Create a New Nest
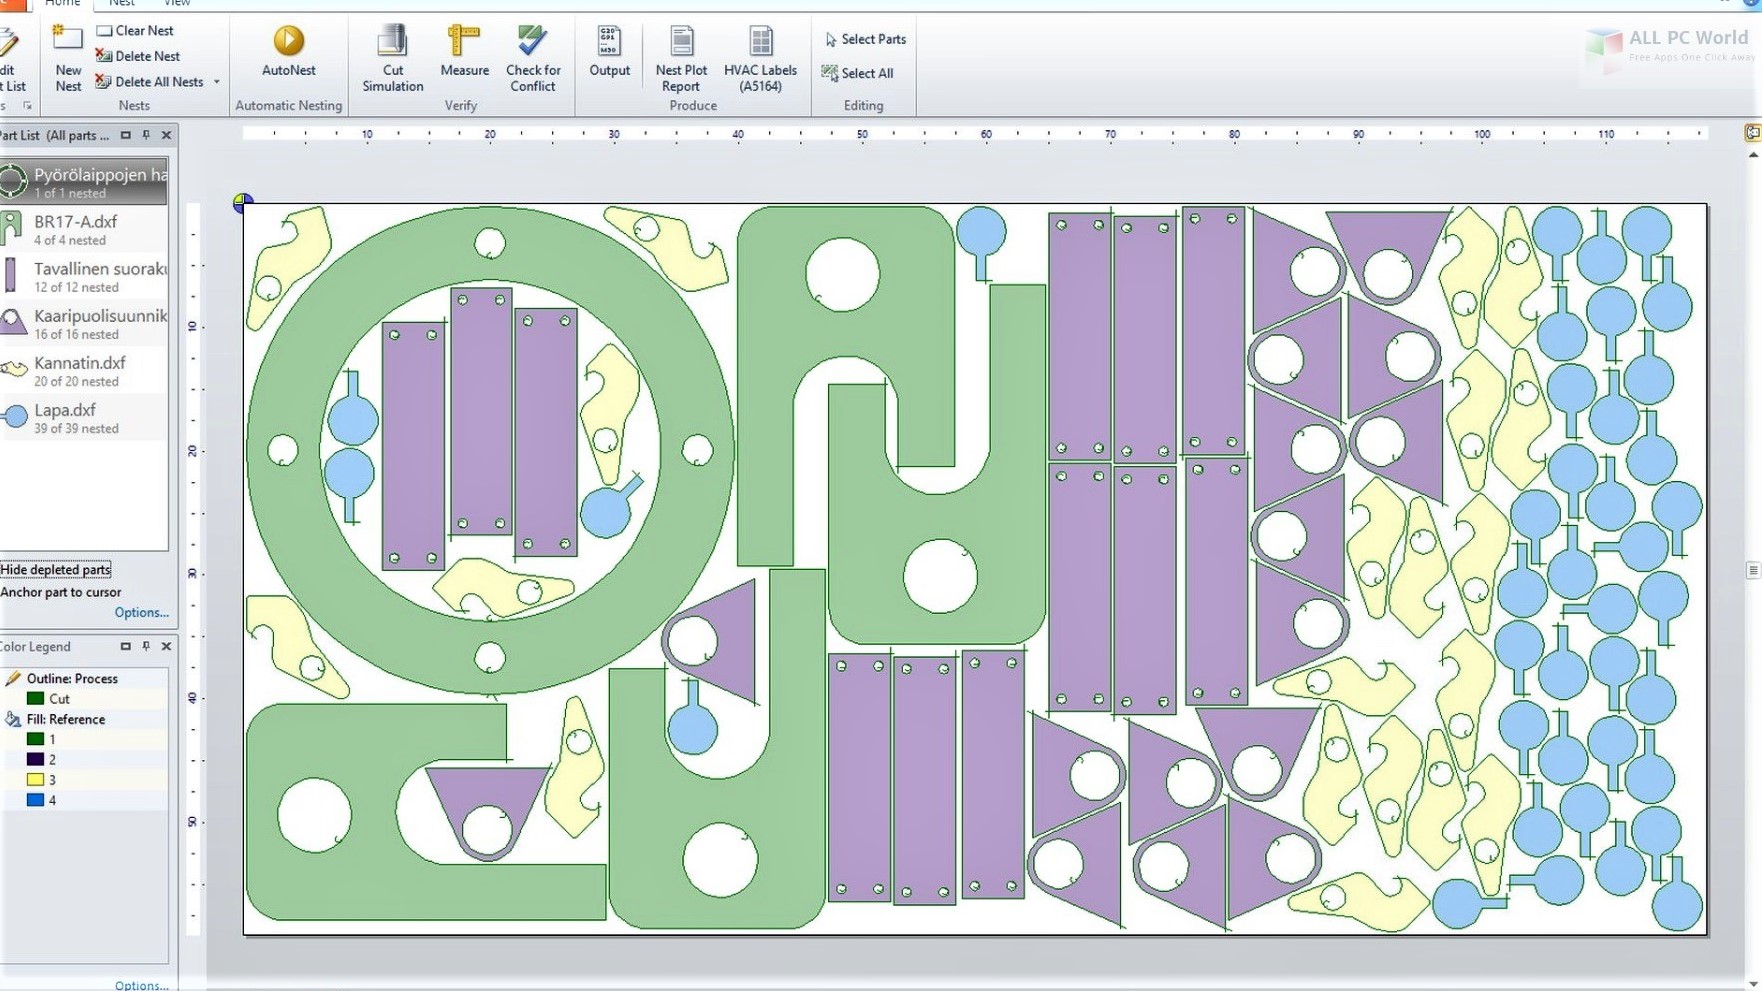The image size is (1762, 991). [66, 60]
